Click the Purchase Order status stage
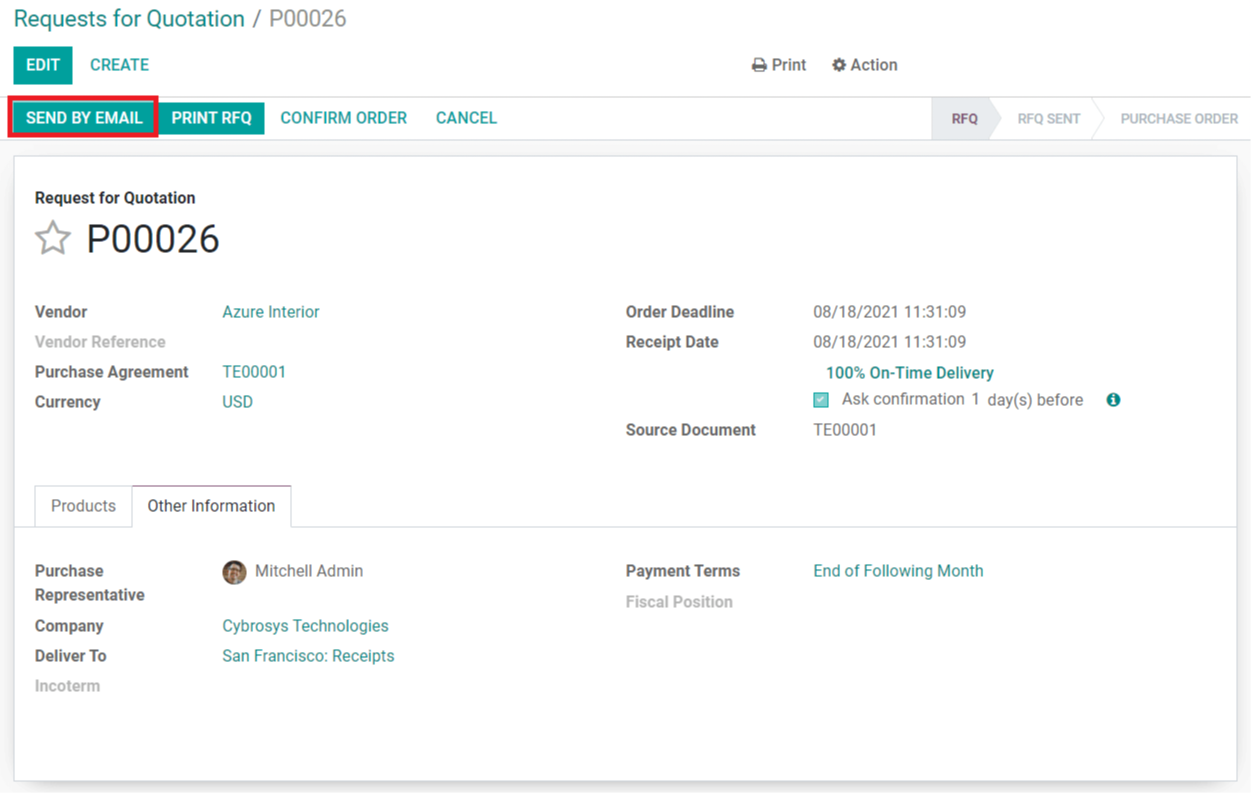 (1179, 118)
